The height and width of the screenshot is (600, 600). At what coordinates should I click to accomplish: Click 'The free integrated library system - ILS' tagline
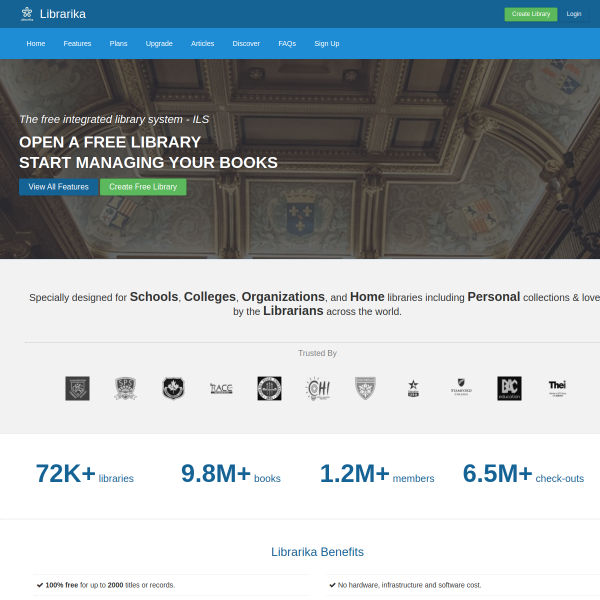click(x=114, y=119)
